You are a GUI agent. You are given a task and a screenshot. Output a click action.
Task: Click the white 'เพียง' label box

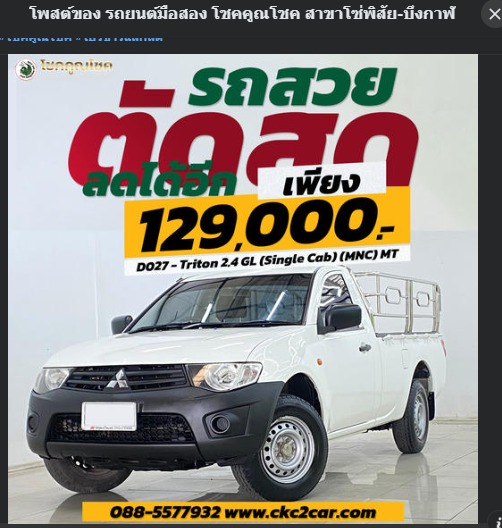(x=322, y=180)
